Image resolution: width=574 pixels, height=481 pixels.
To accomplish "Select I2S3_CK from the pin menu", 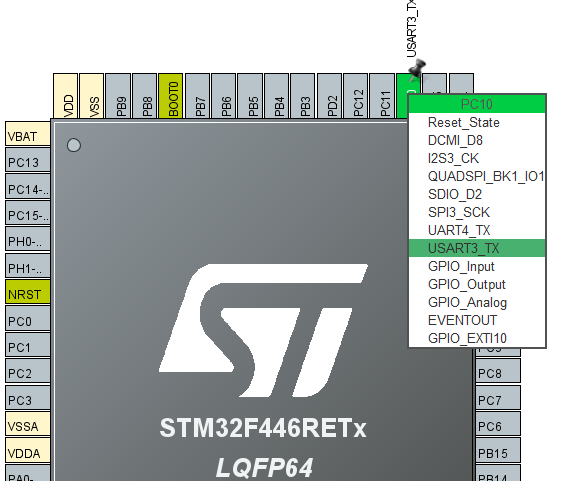I will pyautogui.click(x=477, y=158).
